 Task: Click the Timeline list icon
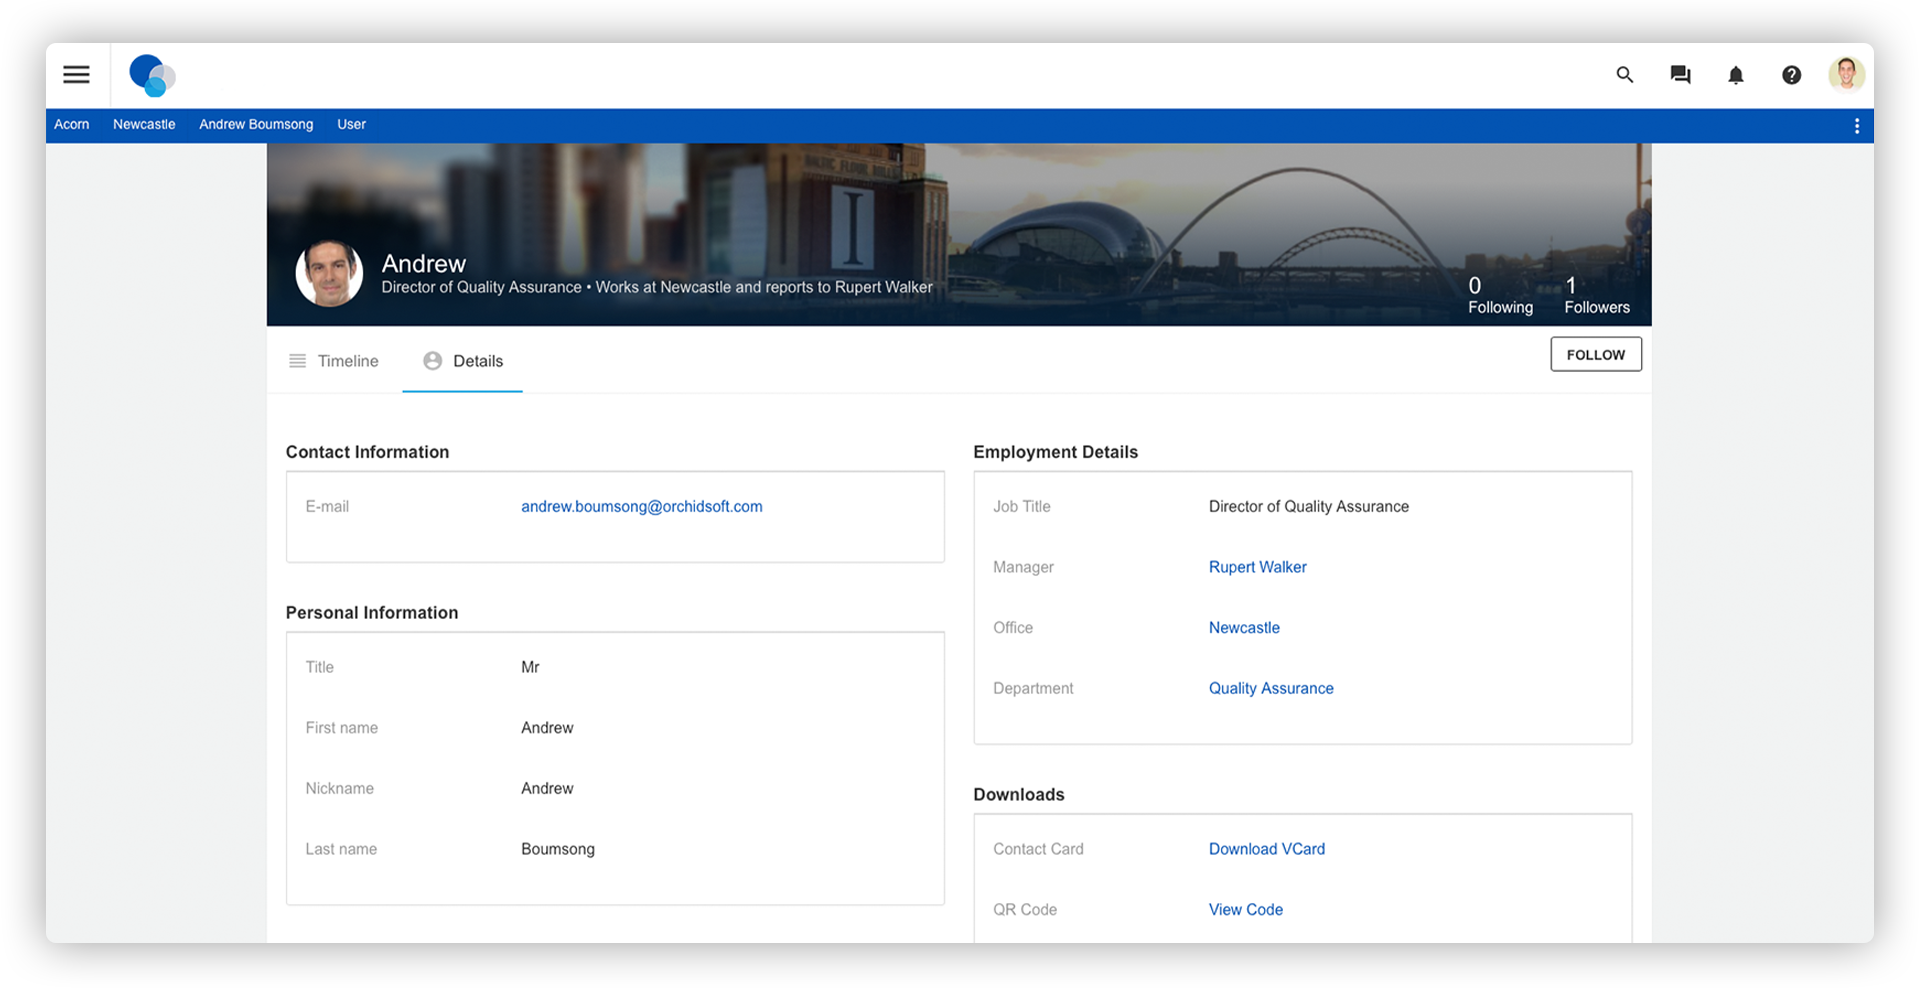point(297,360)
